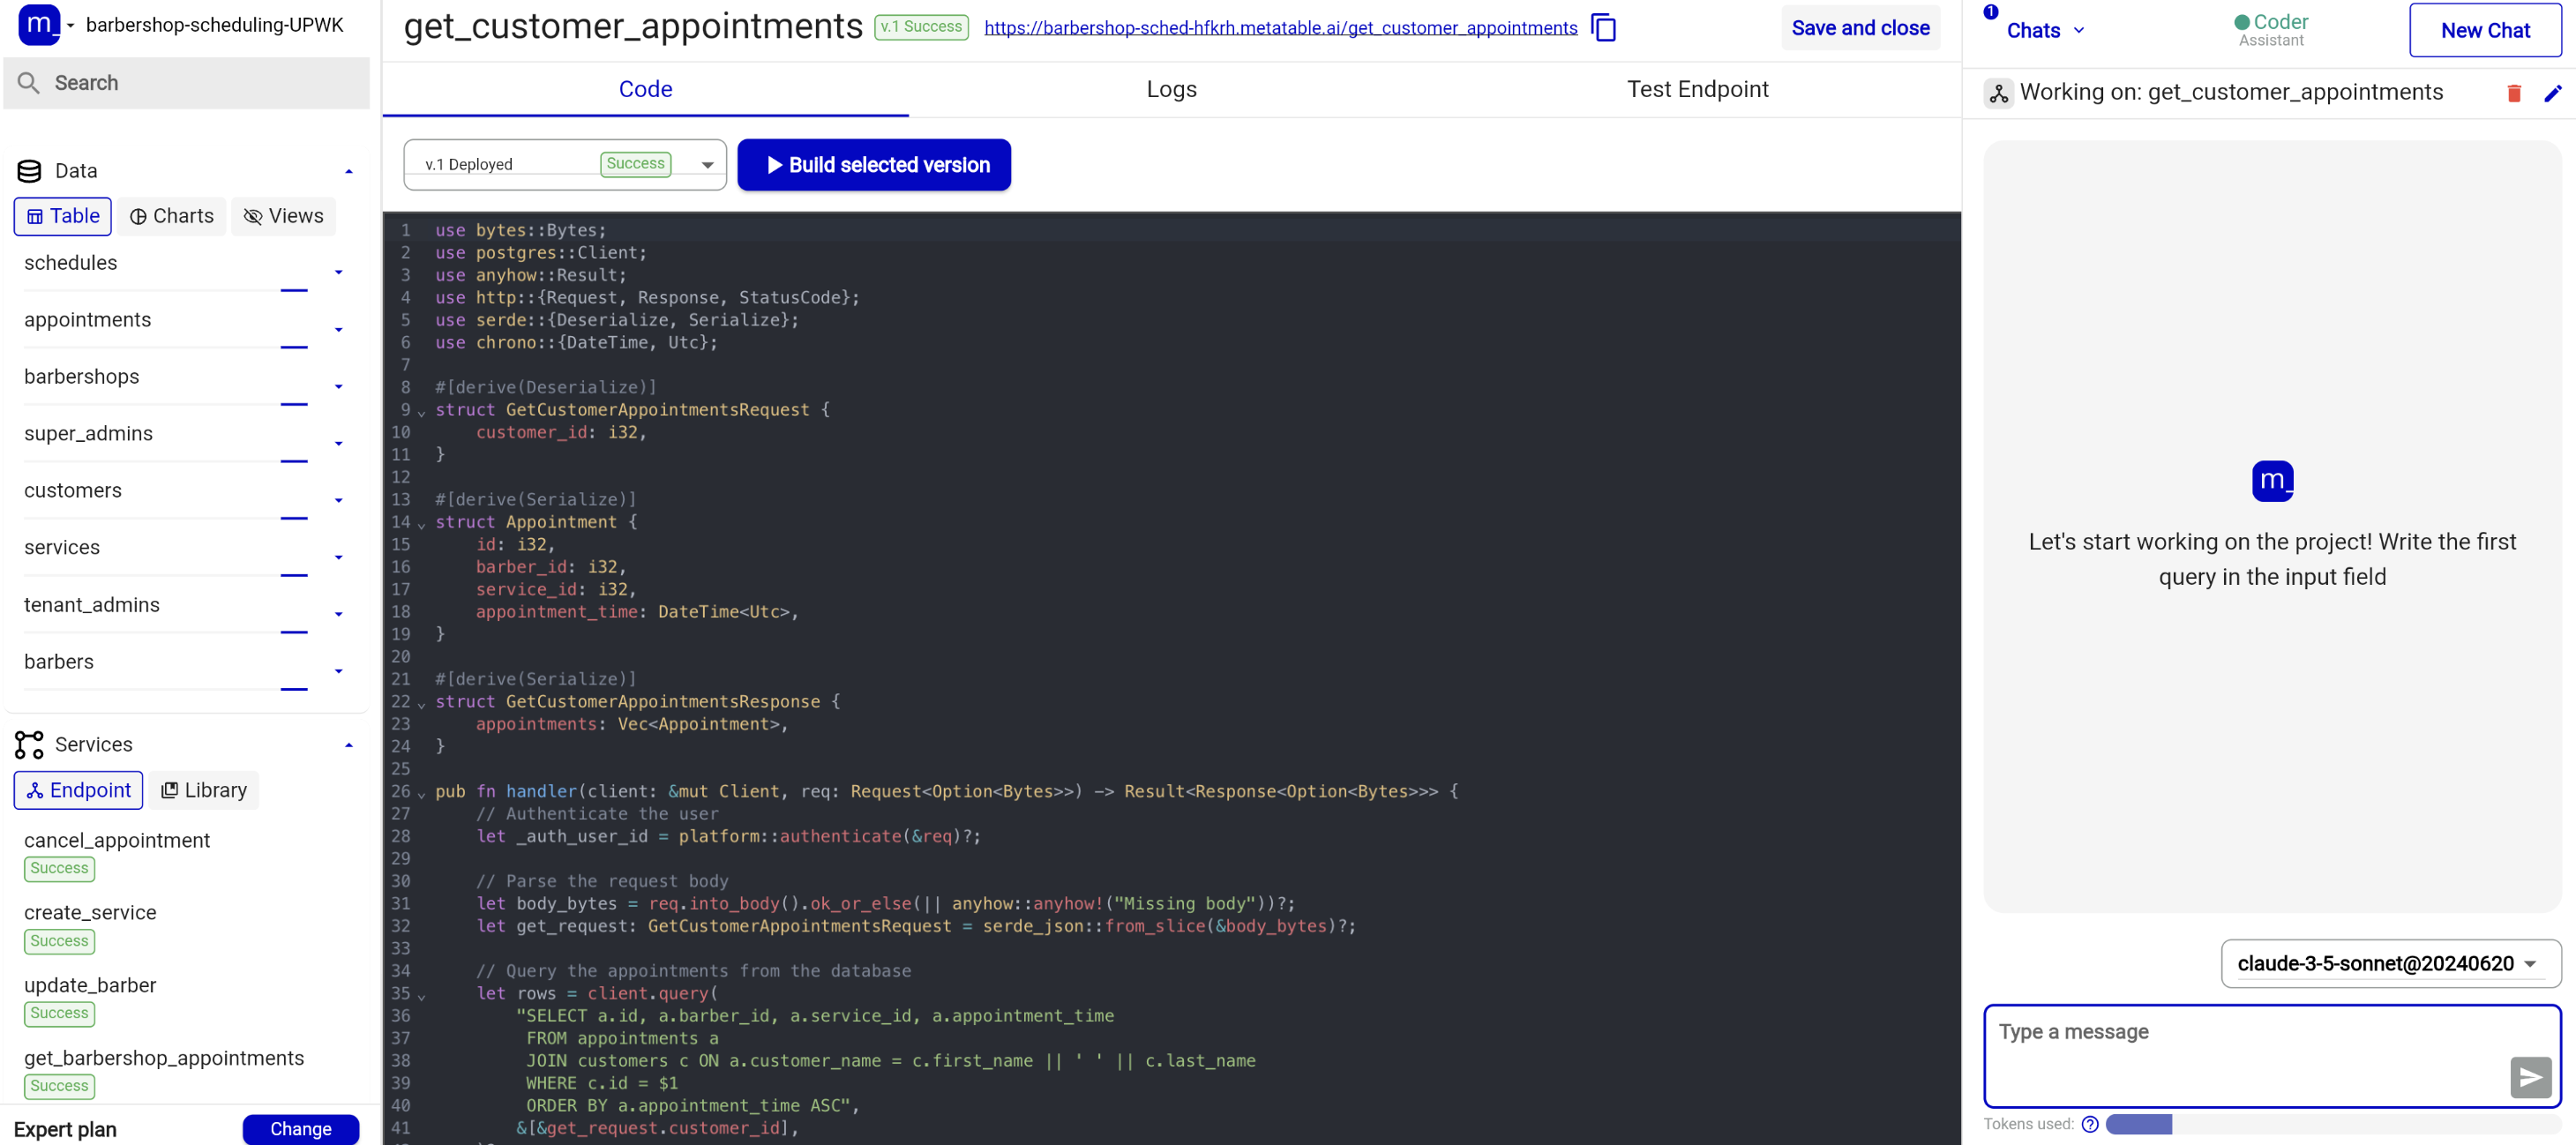This screenshot has height=1145, width=2576.
Task: Collapse the Data section
Action: (348, 171)
